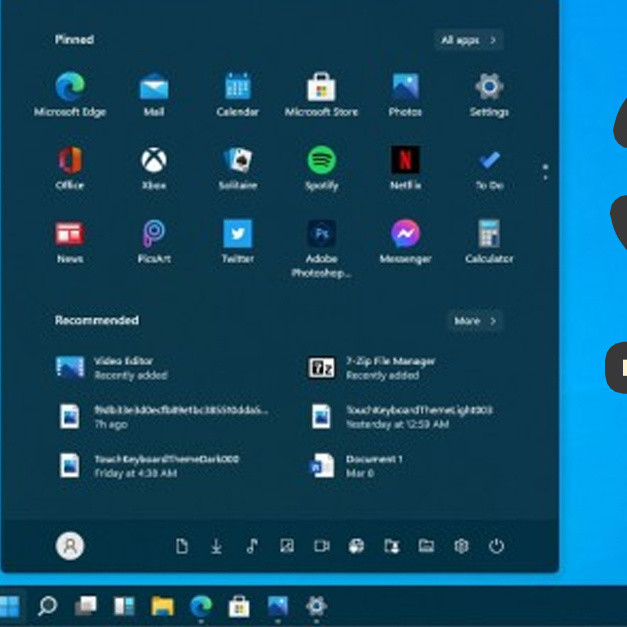The height and width of the screenshot is (627, 627).
Task: Open the Calendar app
Action: pos(238,94)
